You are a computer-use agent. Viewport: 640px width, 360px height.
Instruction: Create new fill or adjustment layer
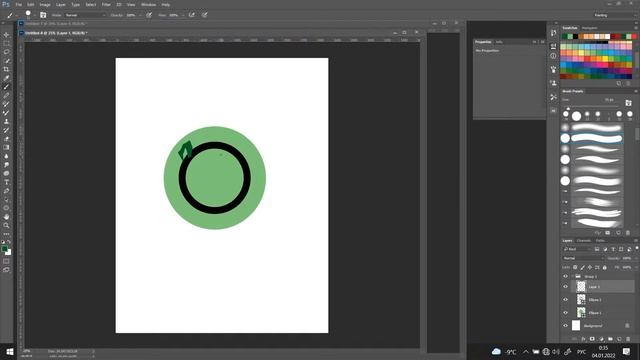(x=601, y=339)
